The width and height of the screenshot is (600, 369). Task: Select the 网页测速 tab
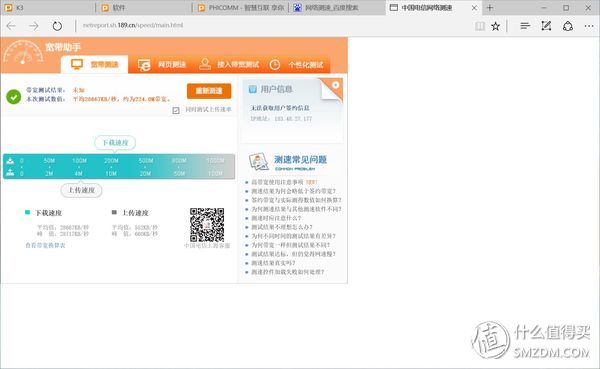pyautogui.click(x=162, y=65)
